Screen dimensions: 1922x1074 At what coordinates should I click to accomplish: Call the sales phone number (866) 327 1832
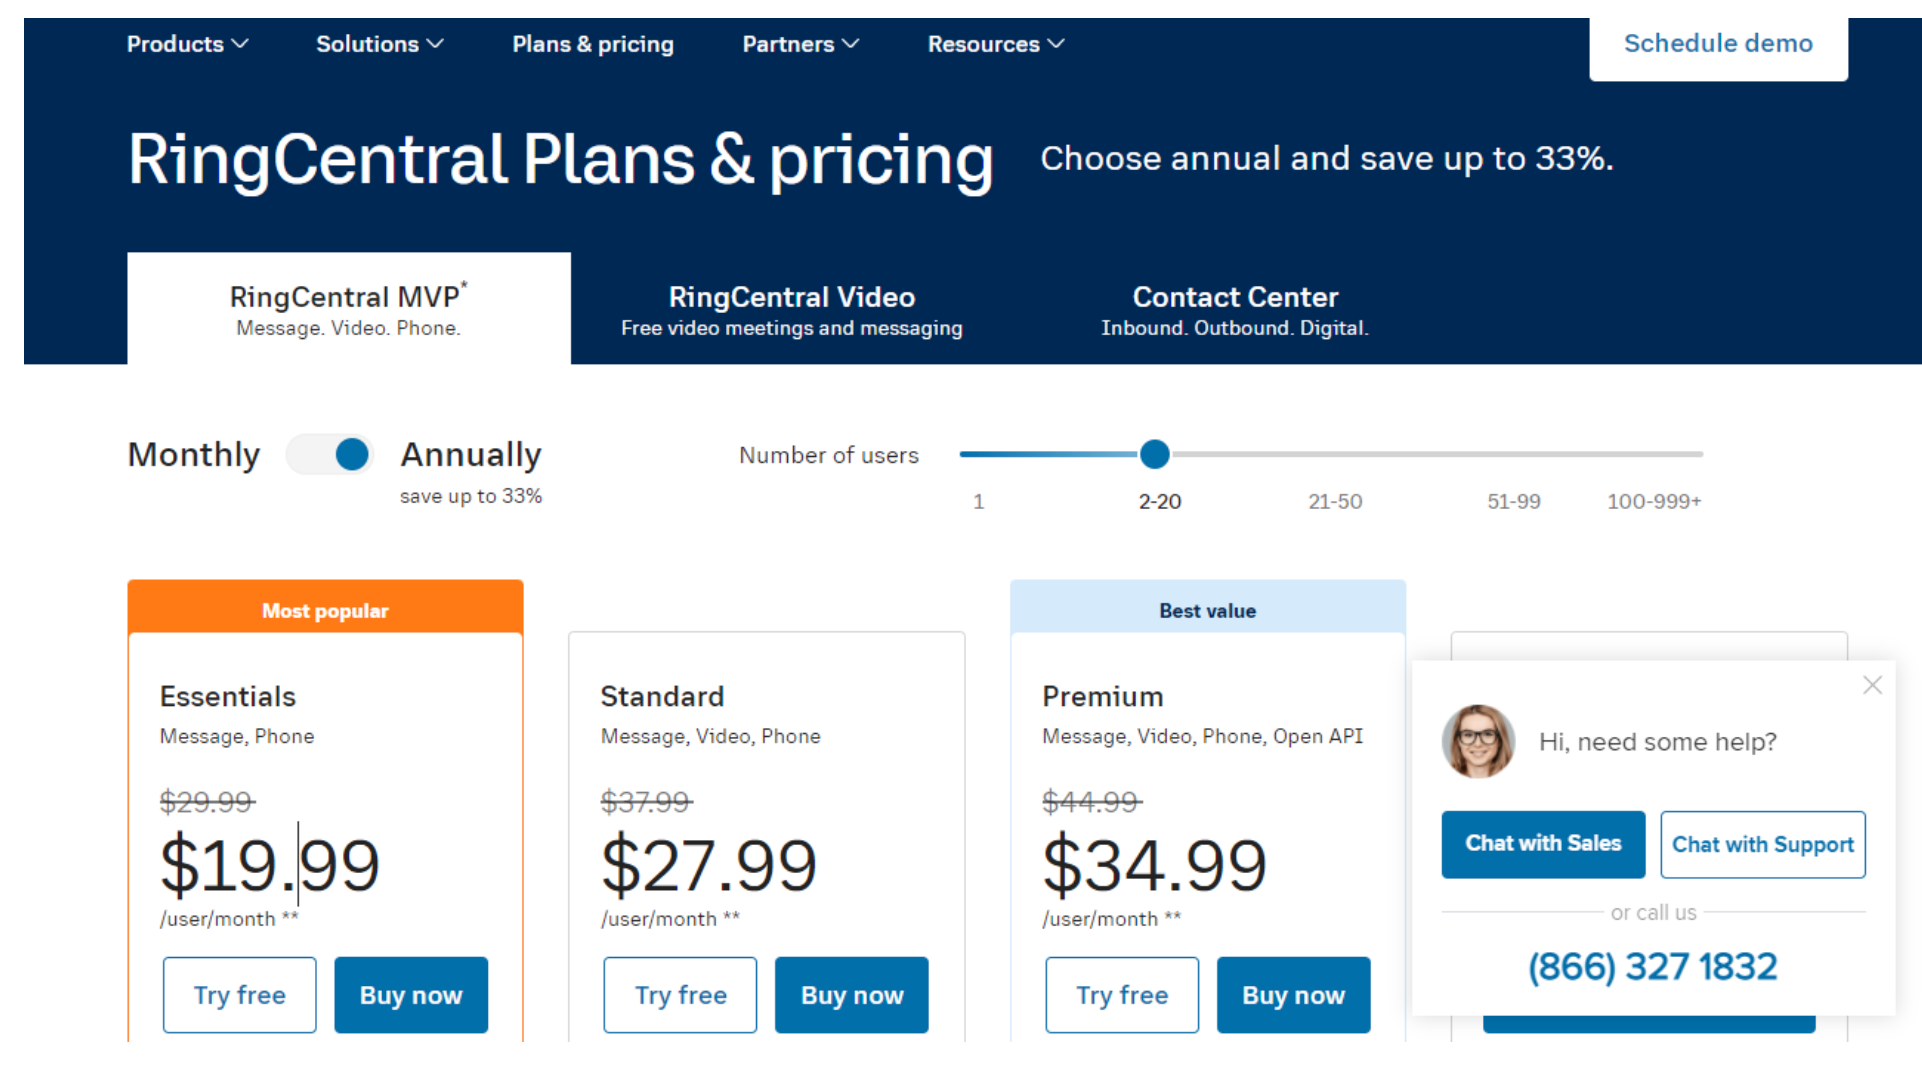pyautogui.click(x=1652, y=966)
